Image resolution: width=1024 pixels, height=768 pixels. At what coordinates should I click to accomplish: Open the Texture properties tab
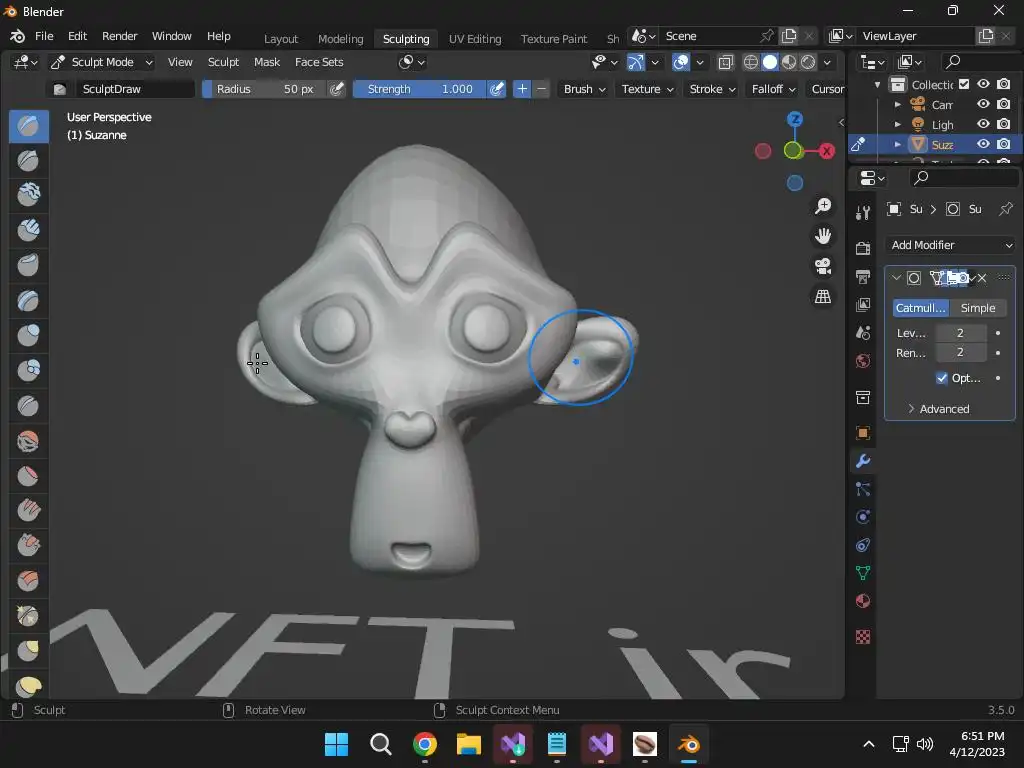coord(863,637)
